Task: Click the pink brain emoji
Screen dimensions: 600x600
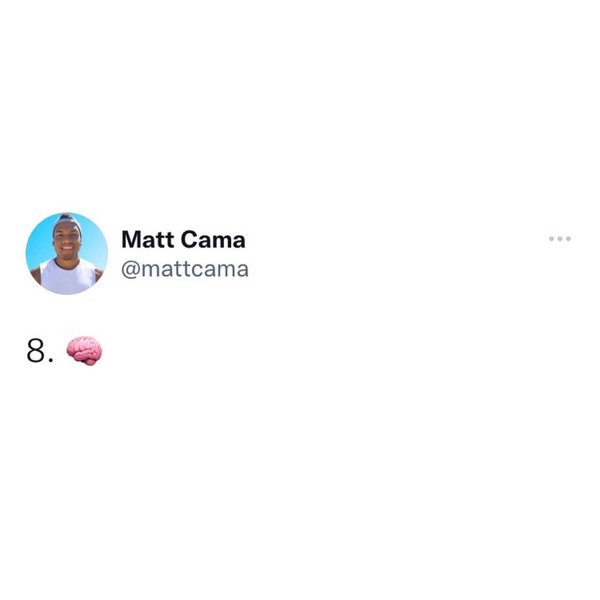Action: tap(84, 351)
